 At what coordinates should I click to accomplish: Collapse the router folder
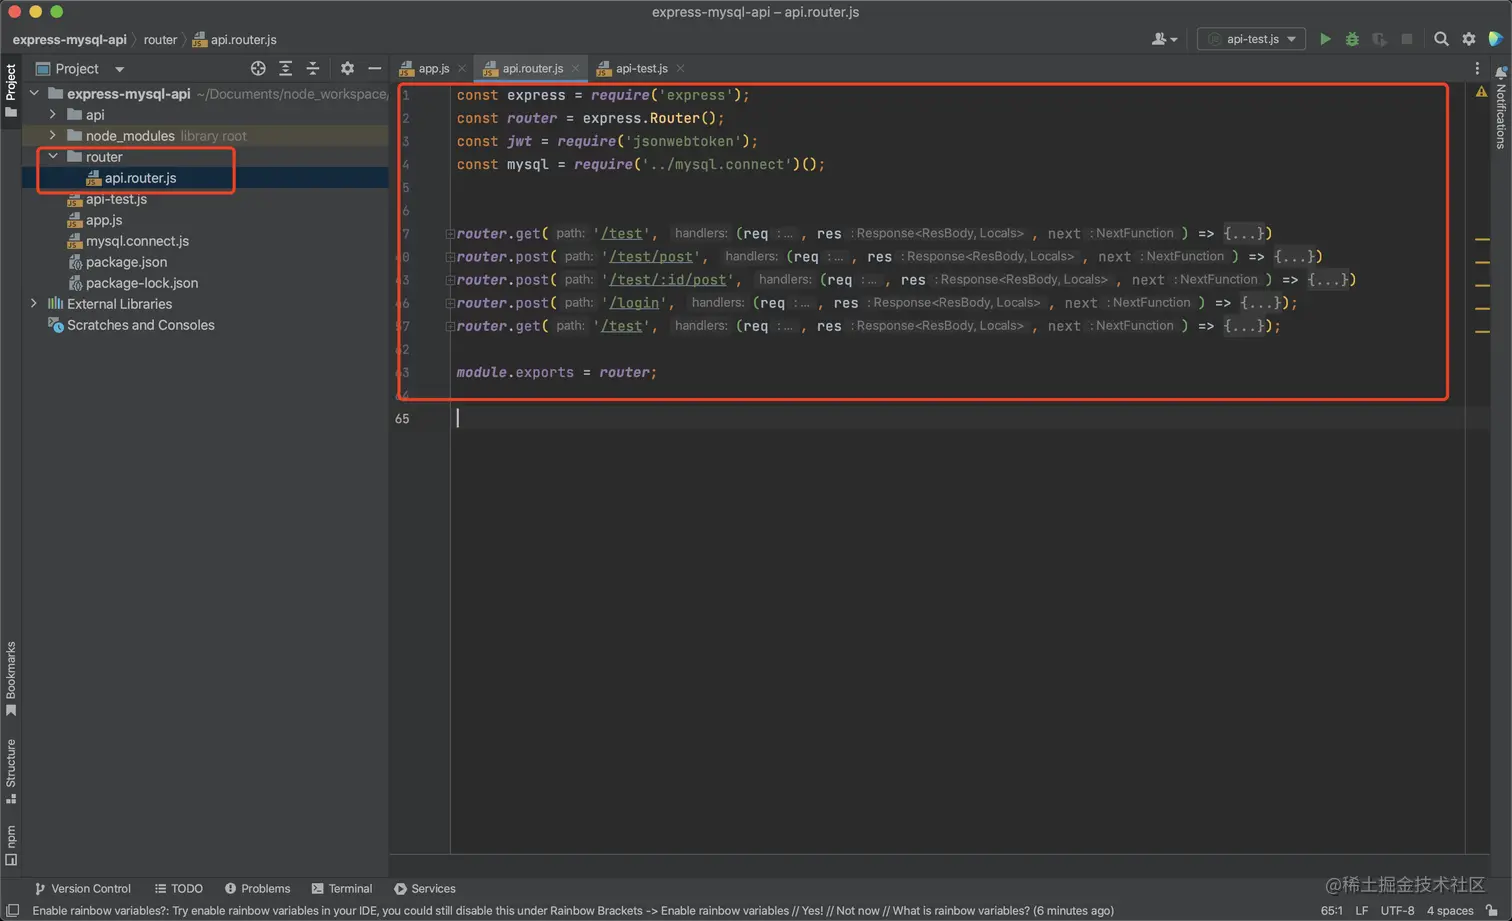[53, 157]
